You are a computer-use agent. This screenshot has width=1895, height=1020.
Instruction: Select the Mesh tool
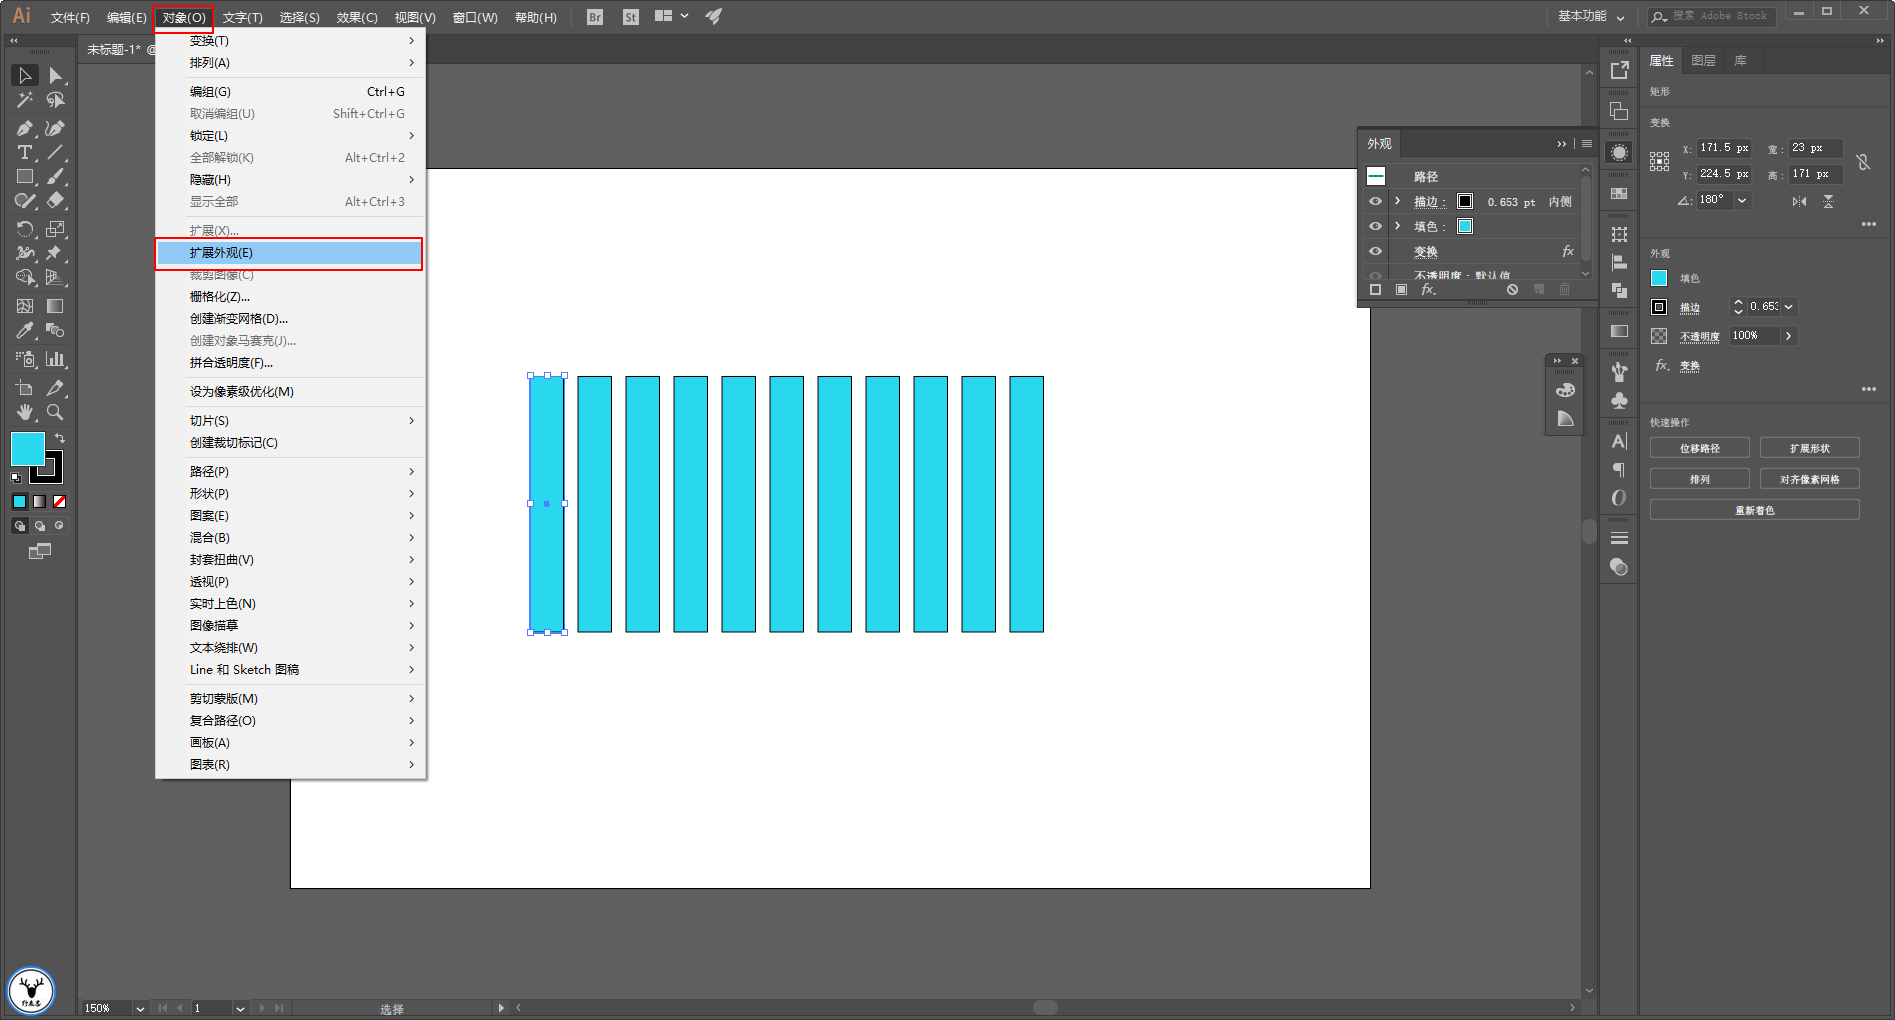click(x=25, y=306)
